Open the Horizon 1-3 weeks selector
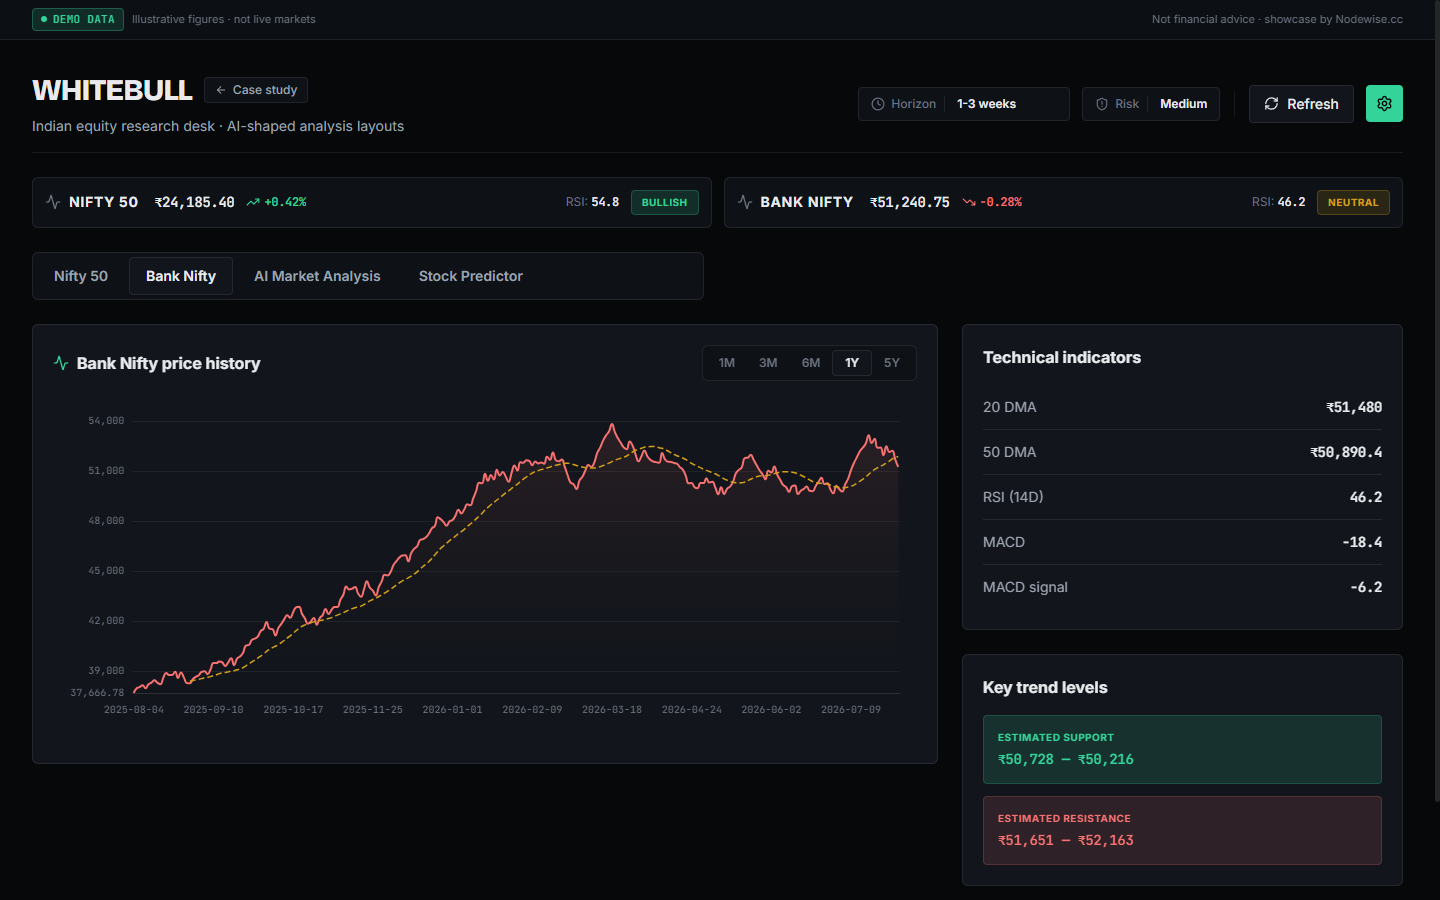Viewport: 1440px width, 900px height. click(x=964, y=104)
